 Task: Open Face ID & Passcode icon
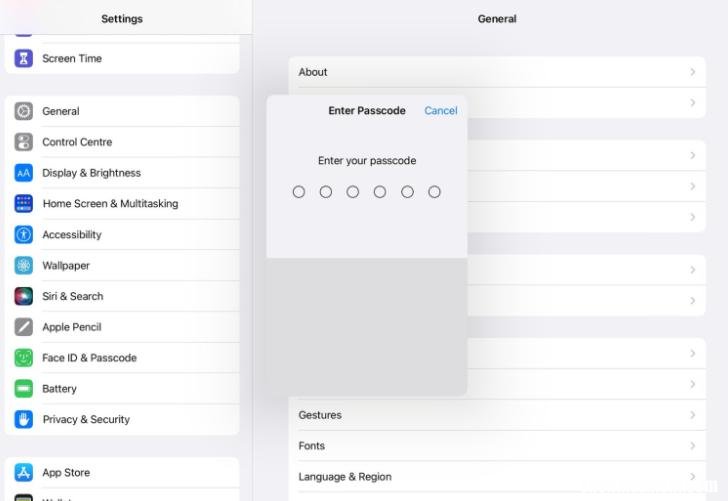pos(24,358)
